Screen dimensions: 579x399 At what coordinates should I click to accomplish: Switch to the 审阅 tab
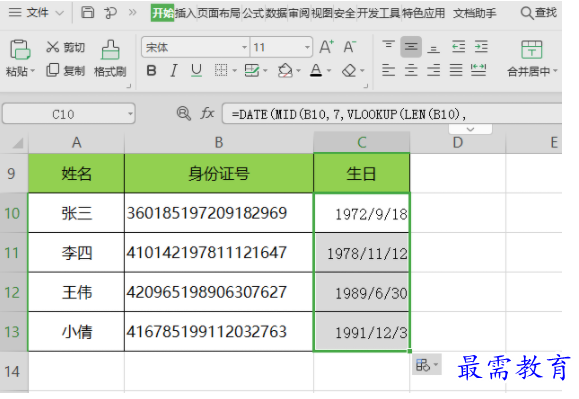[x=299, y=13]
